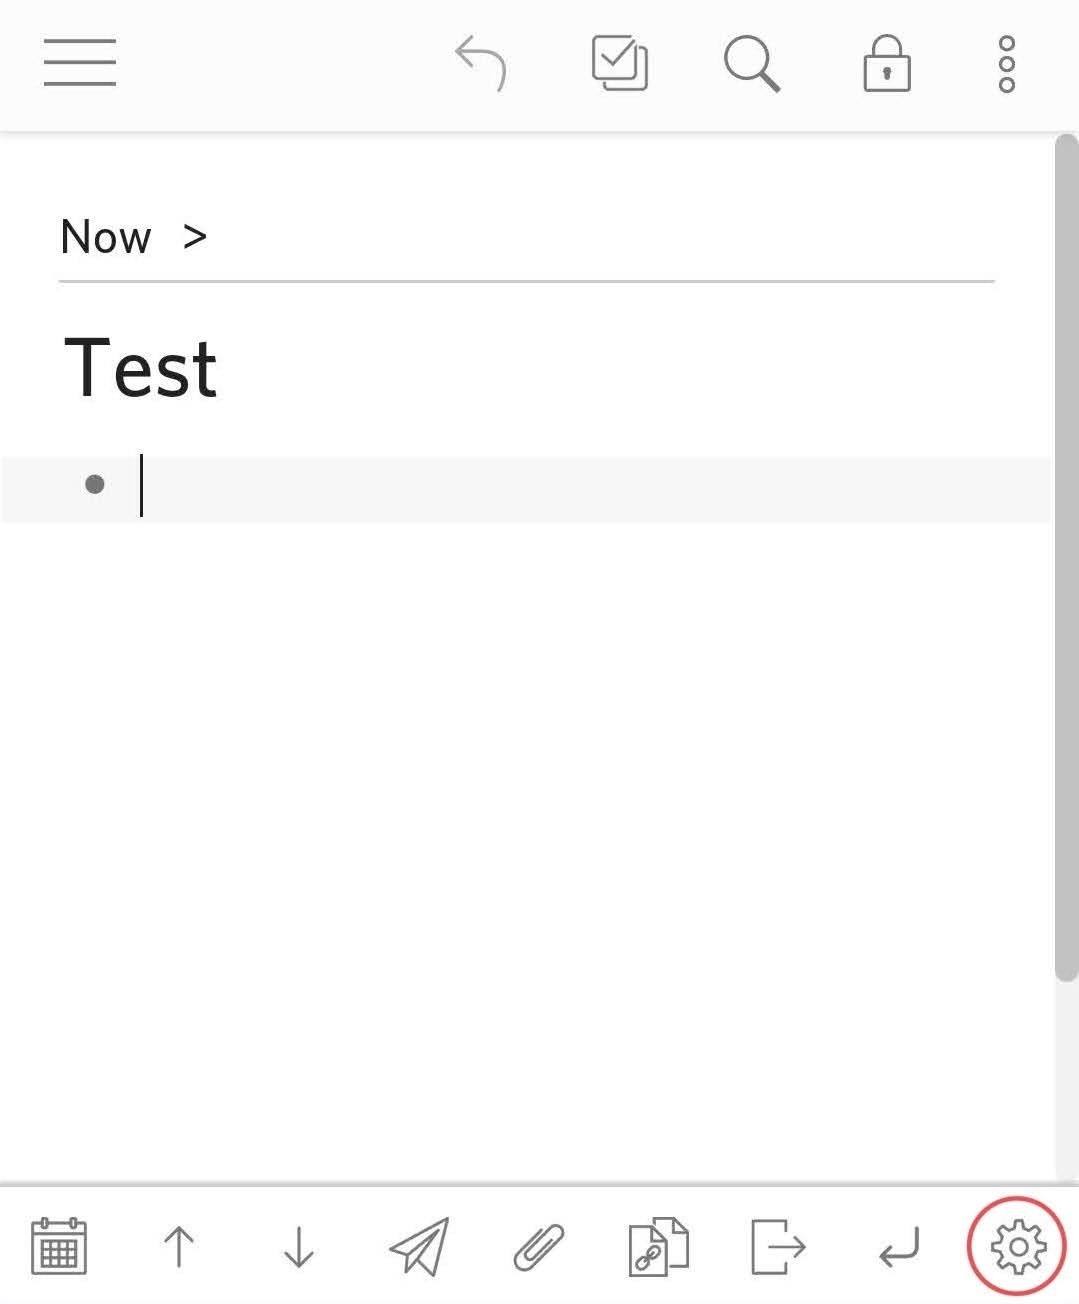
Task: Attach a file with paperclip icon
Action: pos(539,1247)
